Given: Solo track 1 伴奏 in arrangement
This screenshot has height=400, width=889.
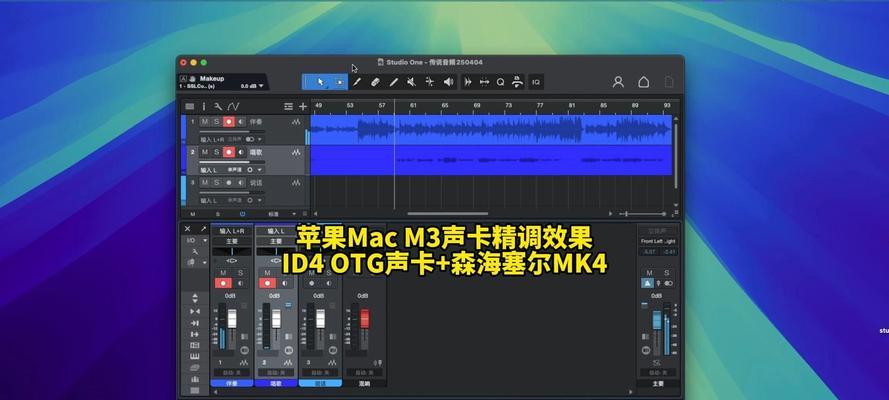Looking at the screenshot, I should point(216,122).
